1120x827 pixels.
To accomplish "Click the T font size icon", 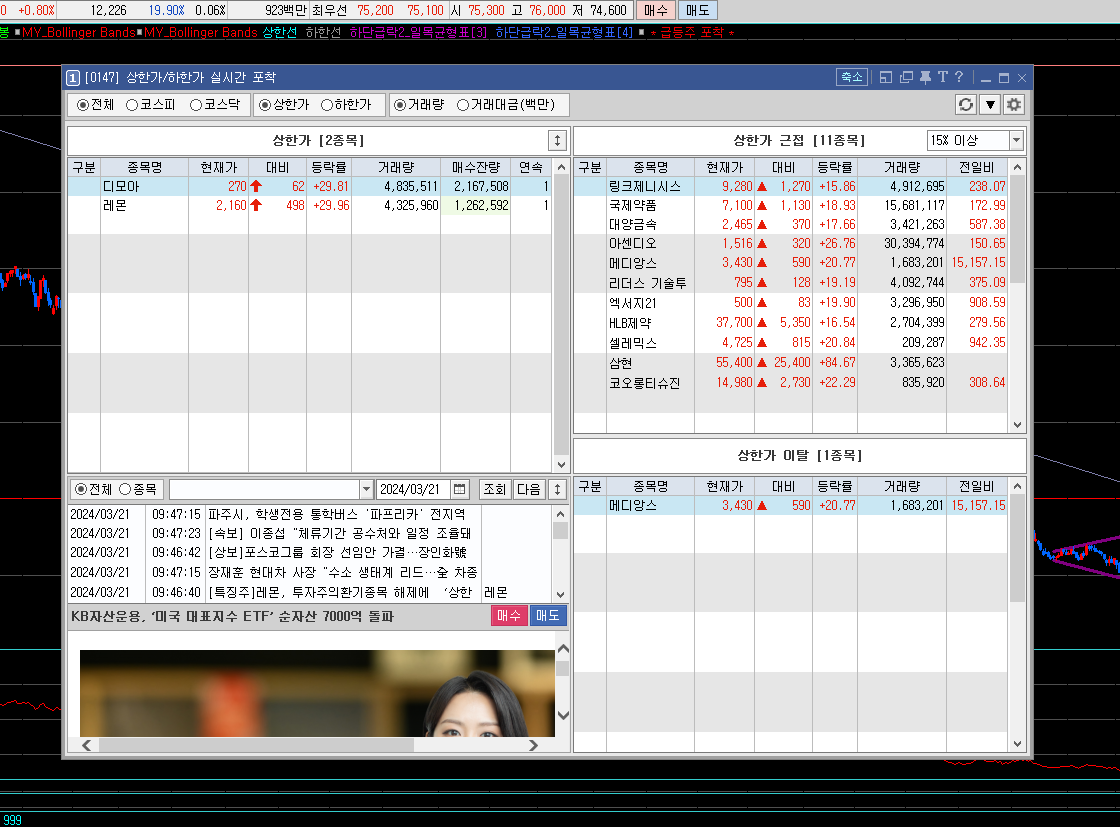I will (x=942, y=77).
